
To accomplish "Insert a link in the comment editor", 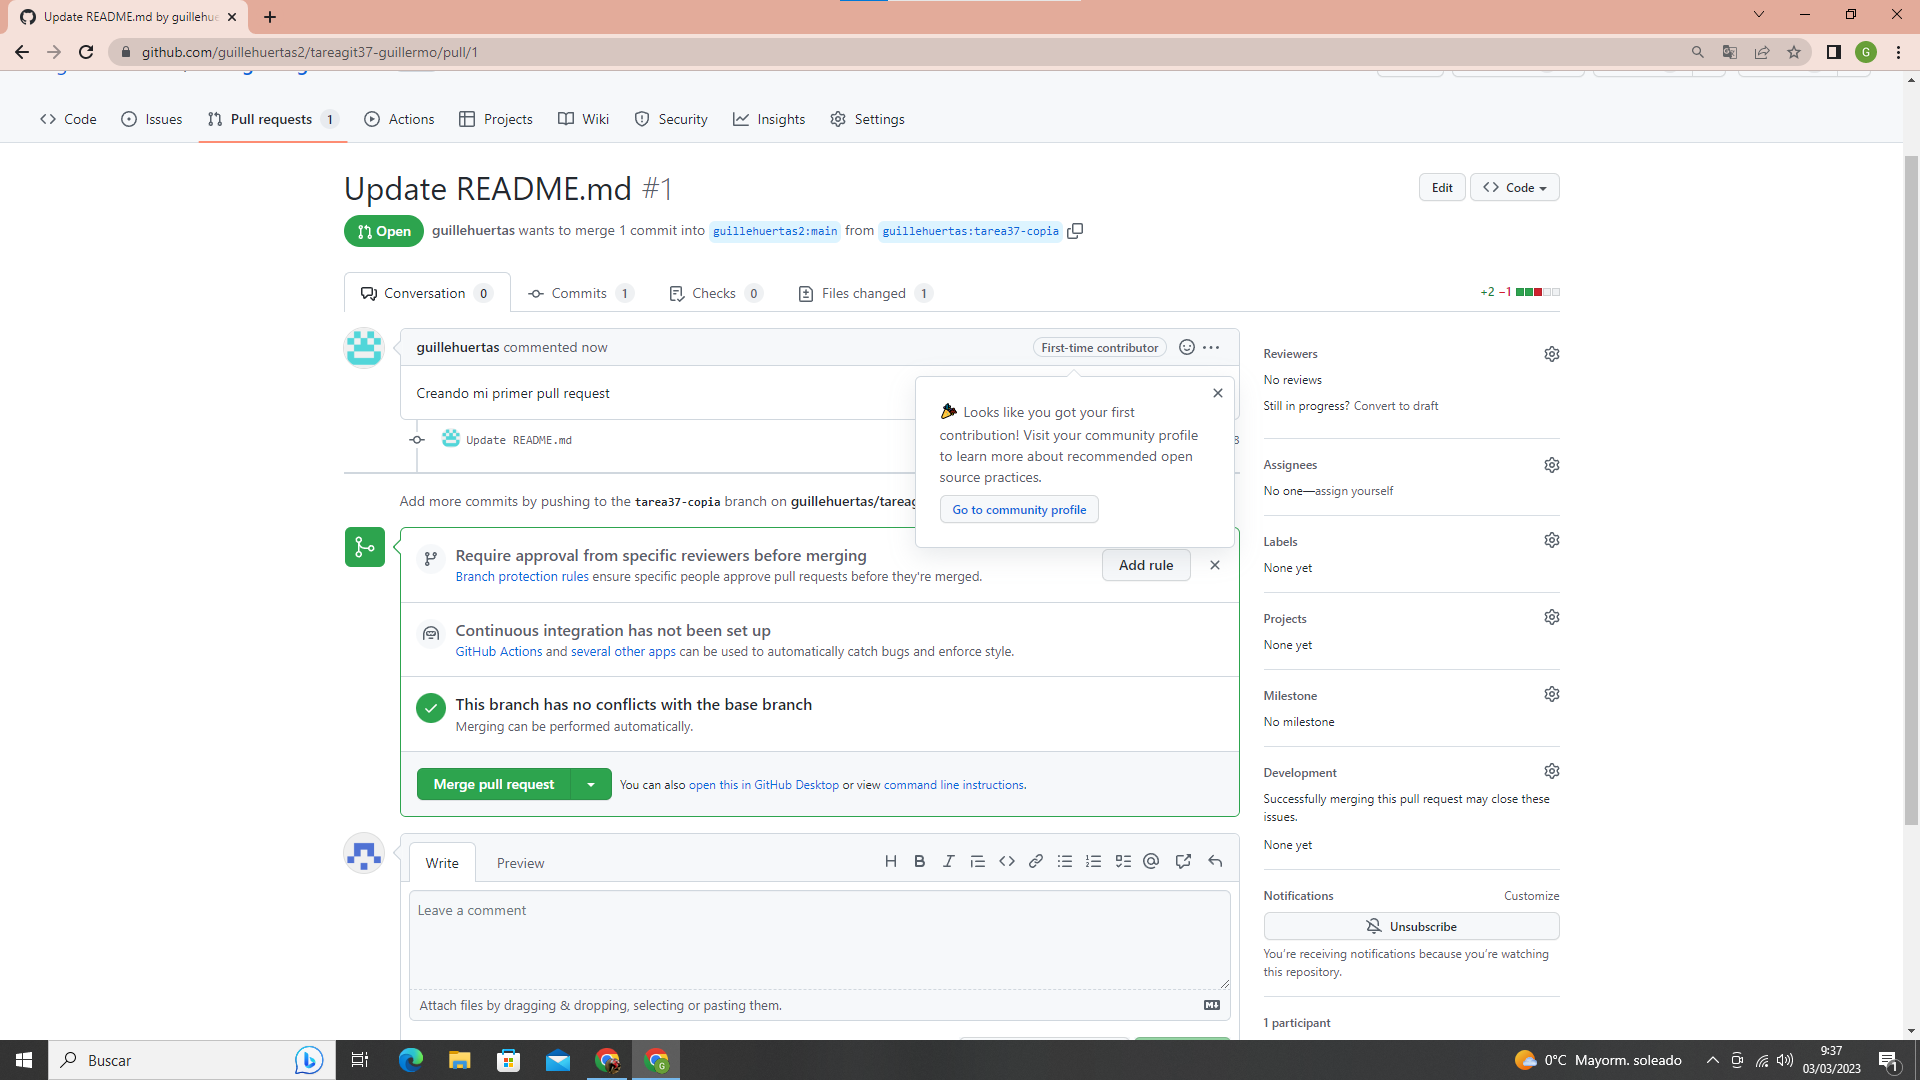I will pos(1036,861).
